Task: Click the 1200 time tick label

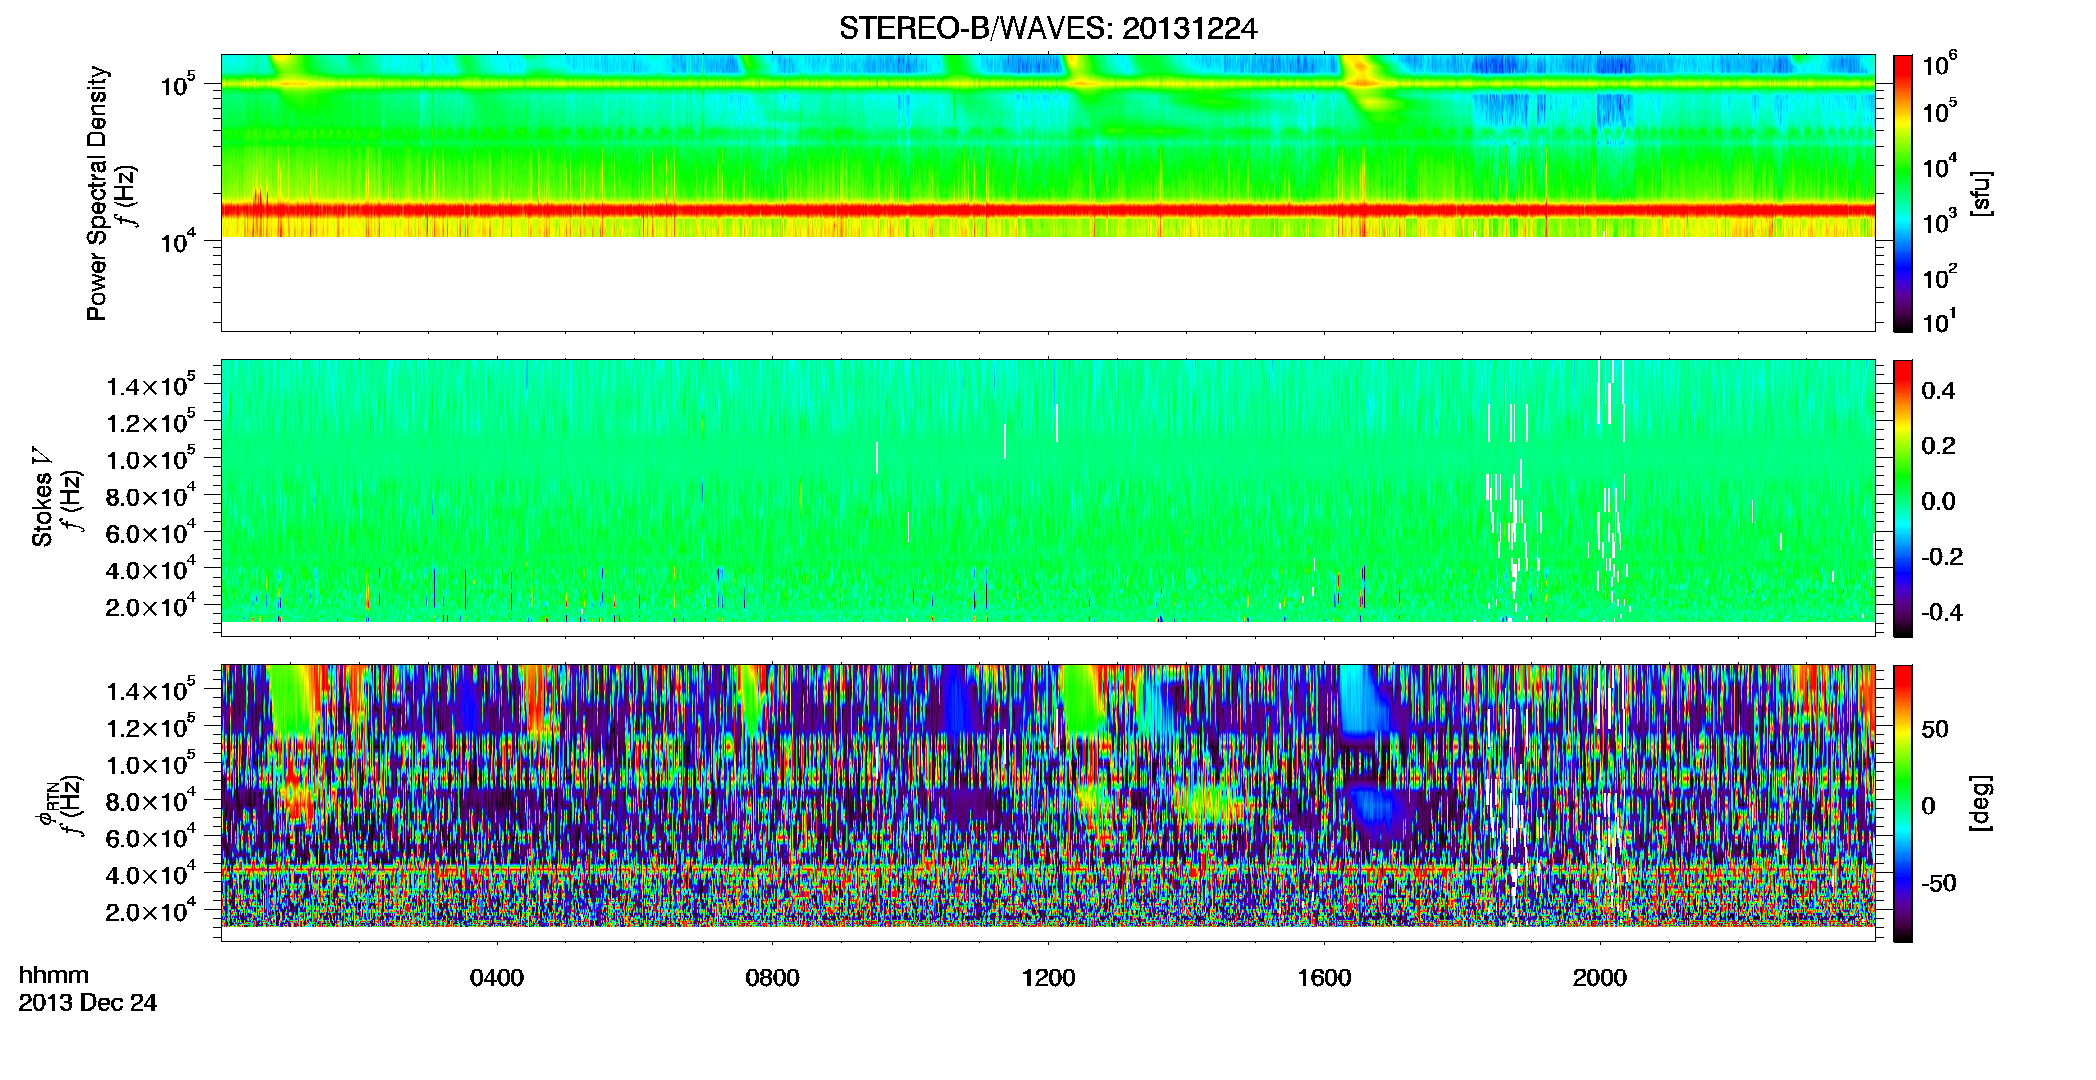Action: pyautogui.click(x=1048, y=978)
